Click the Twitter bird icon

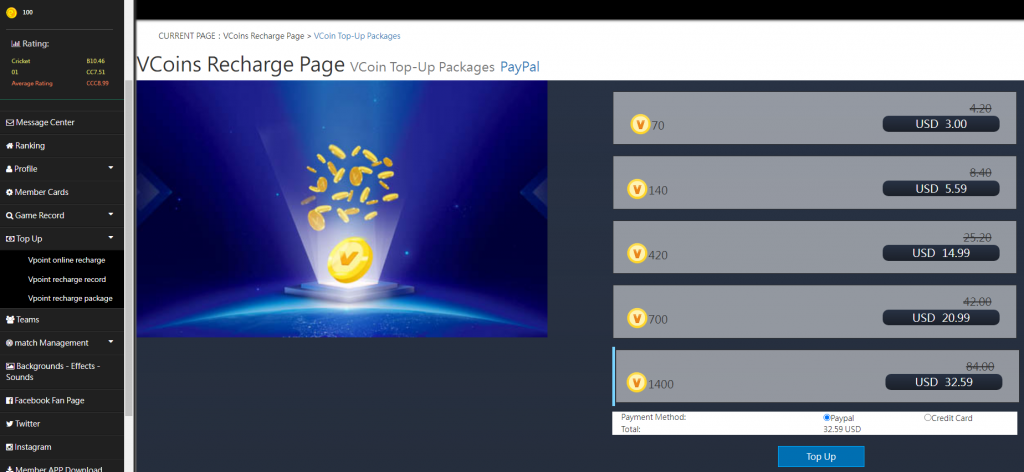point(10,424)
